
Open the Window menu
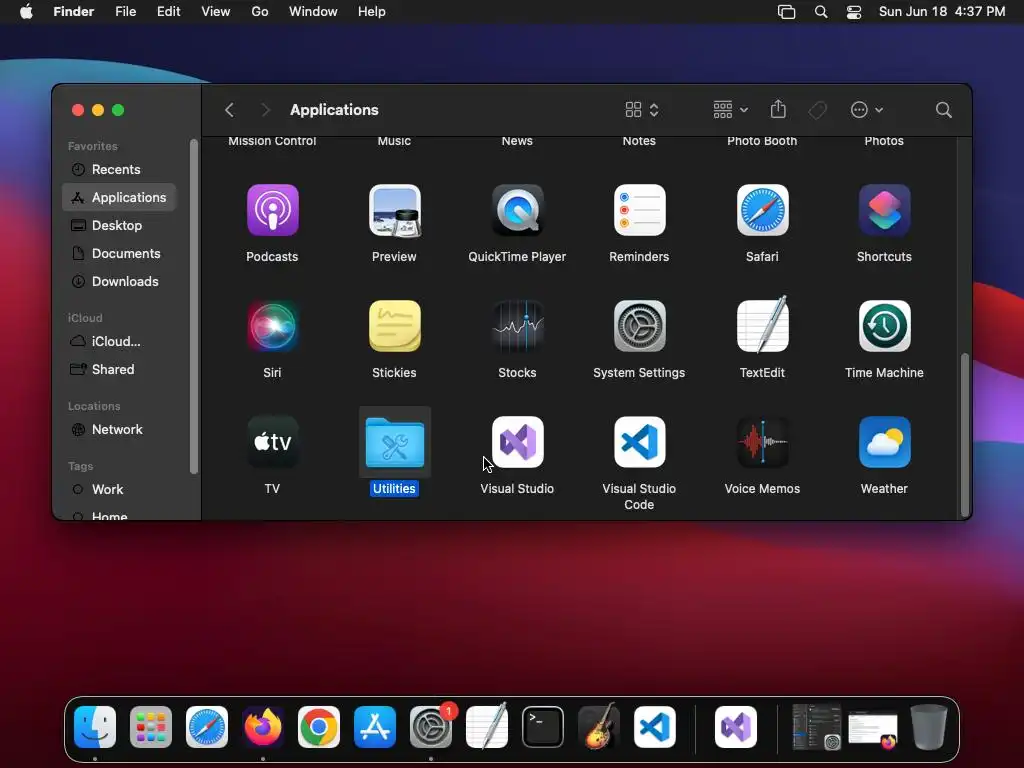[x=313, y=12]
